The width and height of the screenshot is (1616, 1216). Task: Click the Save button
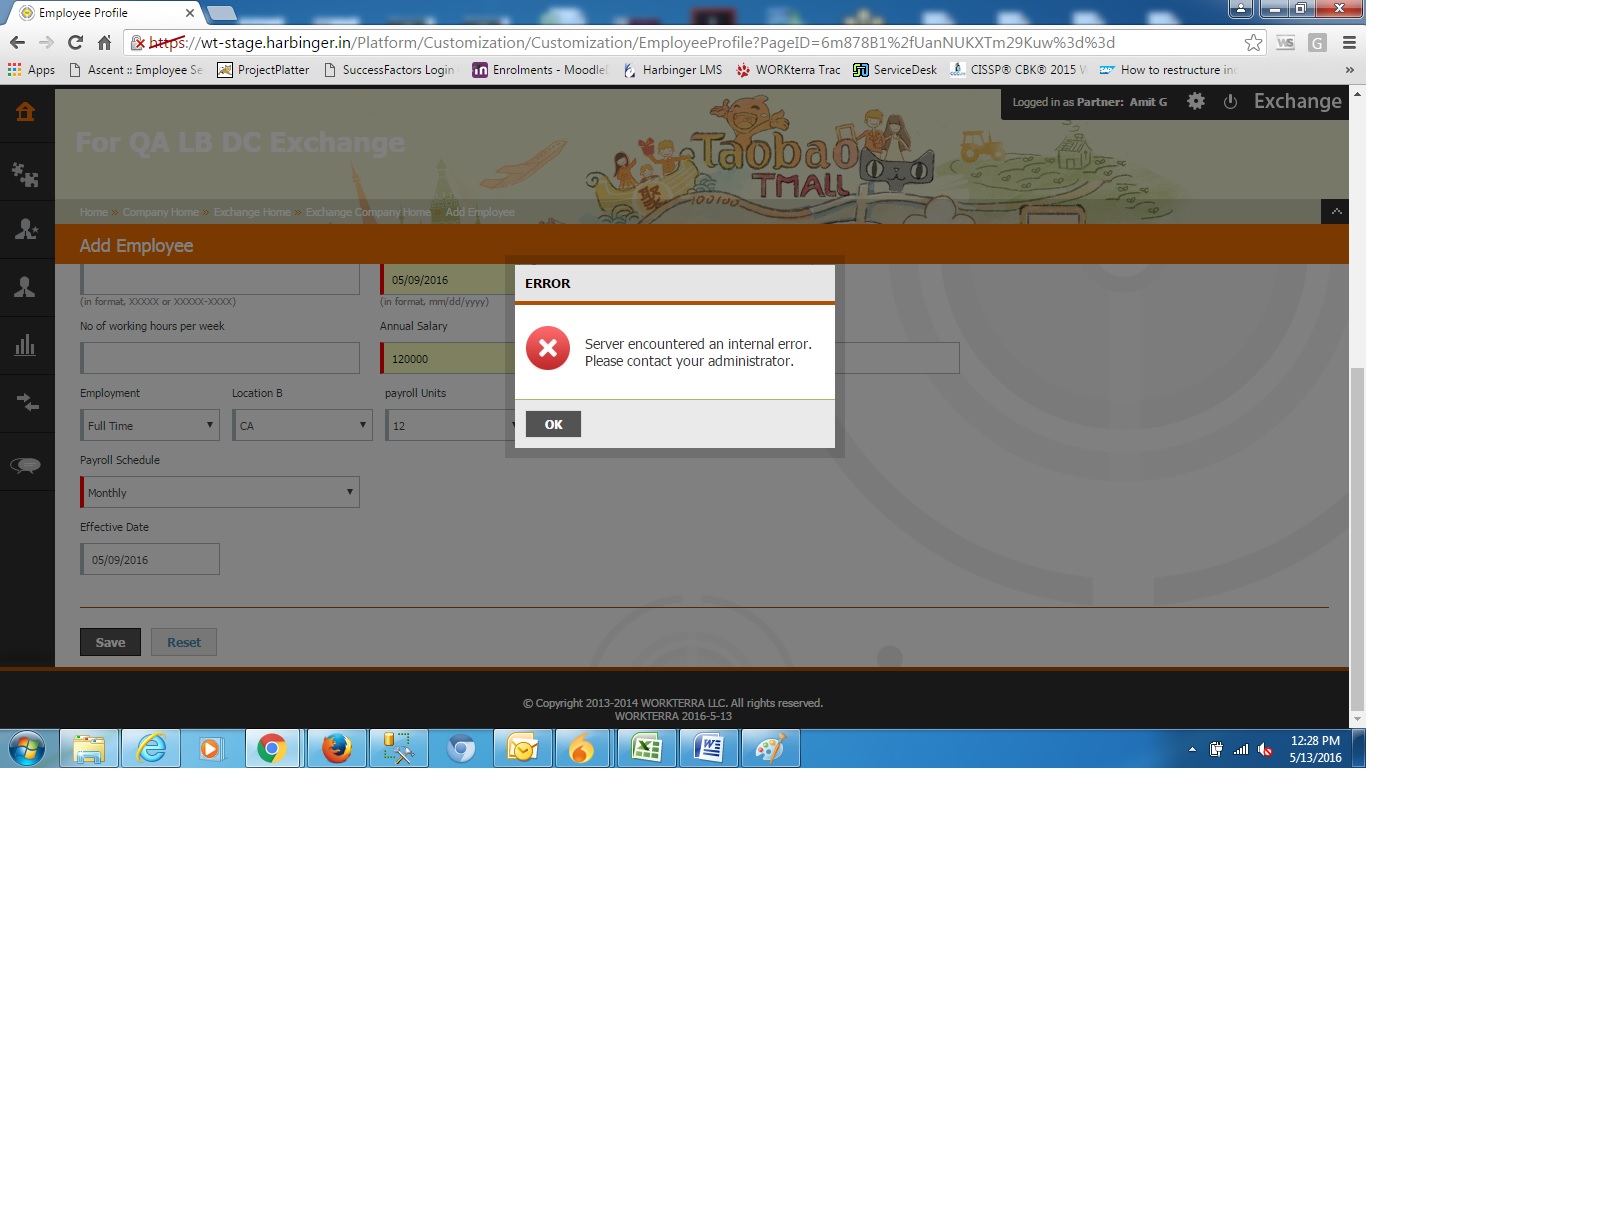click(110, 643)
